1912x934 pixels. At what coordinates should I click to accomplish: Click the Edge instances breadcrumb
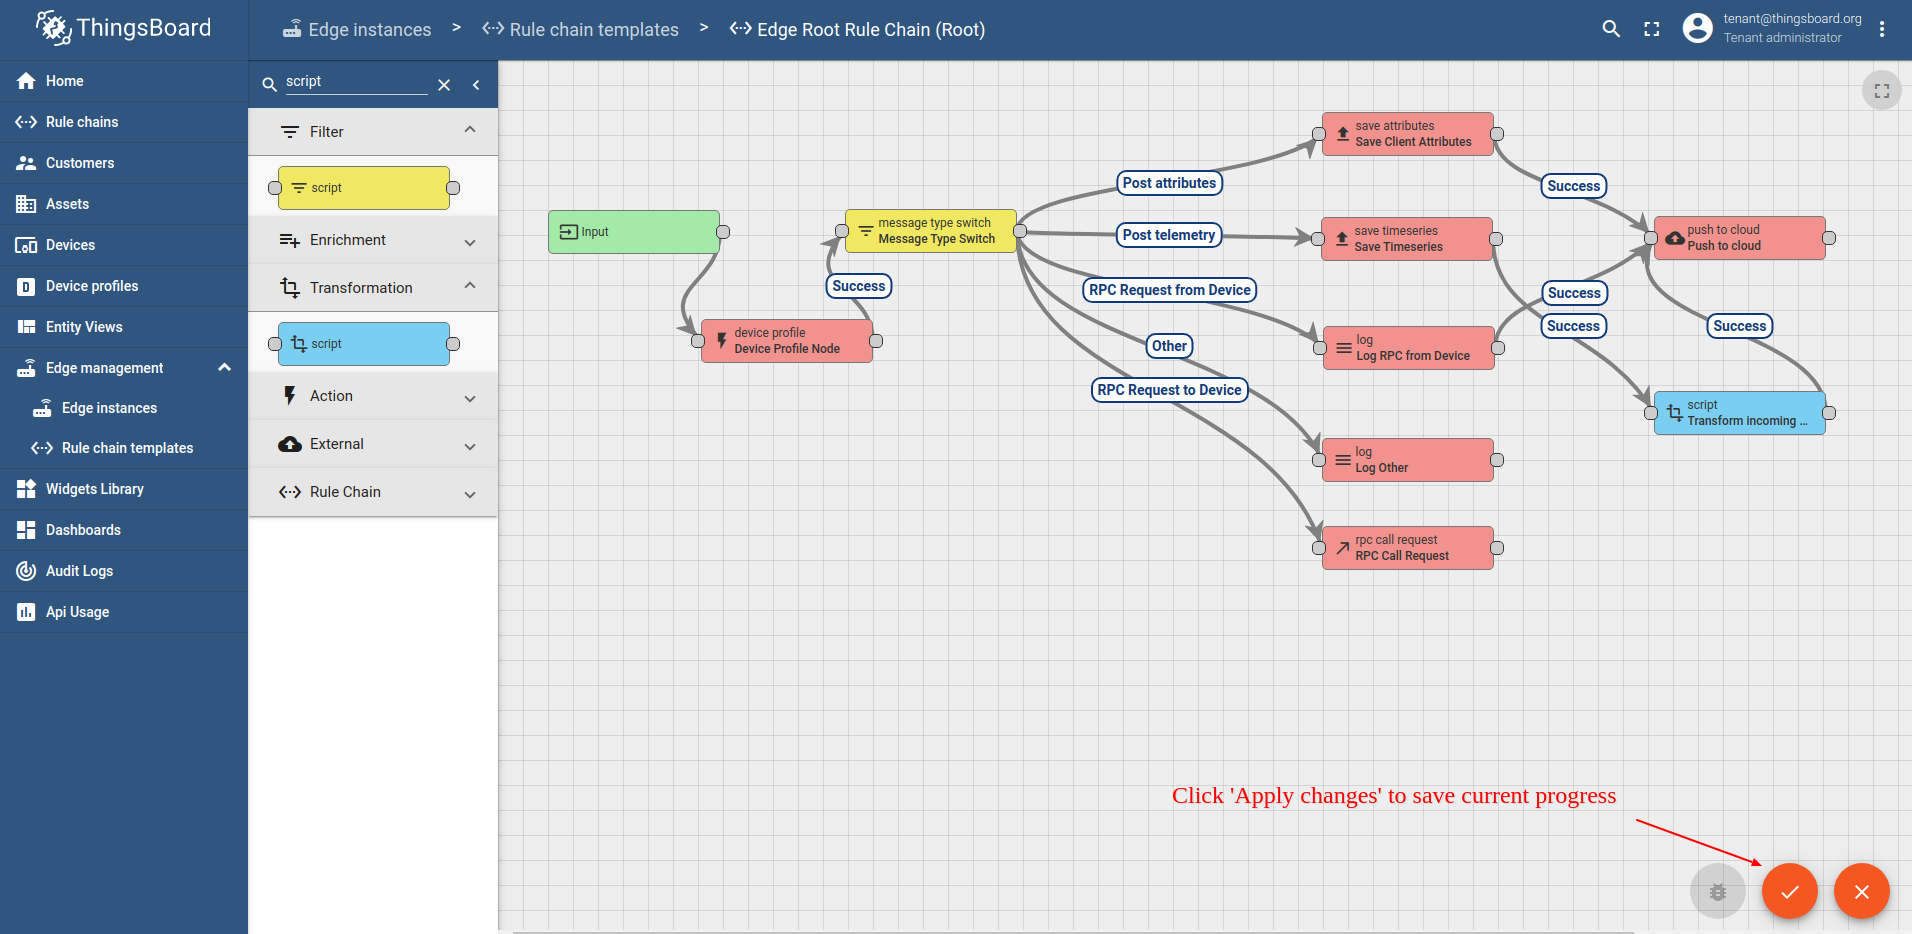pos(357,30)
